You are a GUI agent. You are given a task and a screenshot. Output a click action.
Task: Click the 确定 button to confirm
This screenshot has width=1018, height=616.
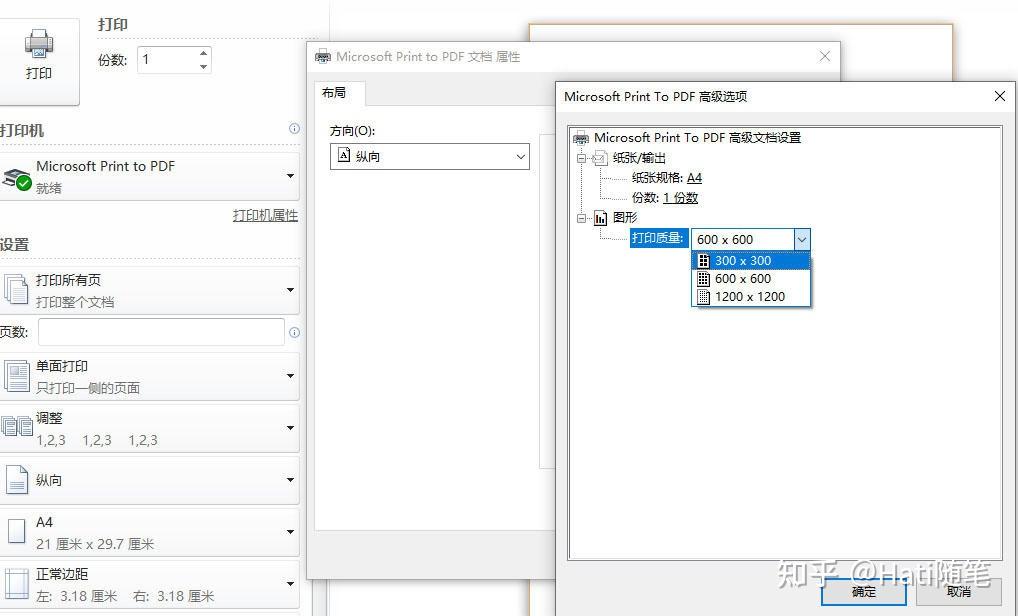[862, 591]
